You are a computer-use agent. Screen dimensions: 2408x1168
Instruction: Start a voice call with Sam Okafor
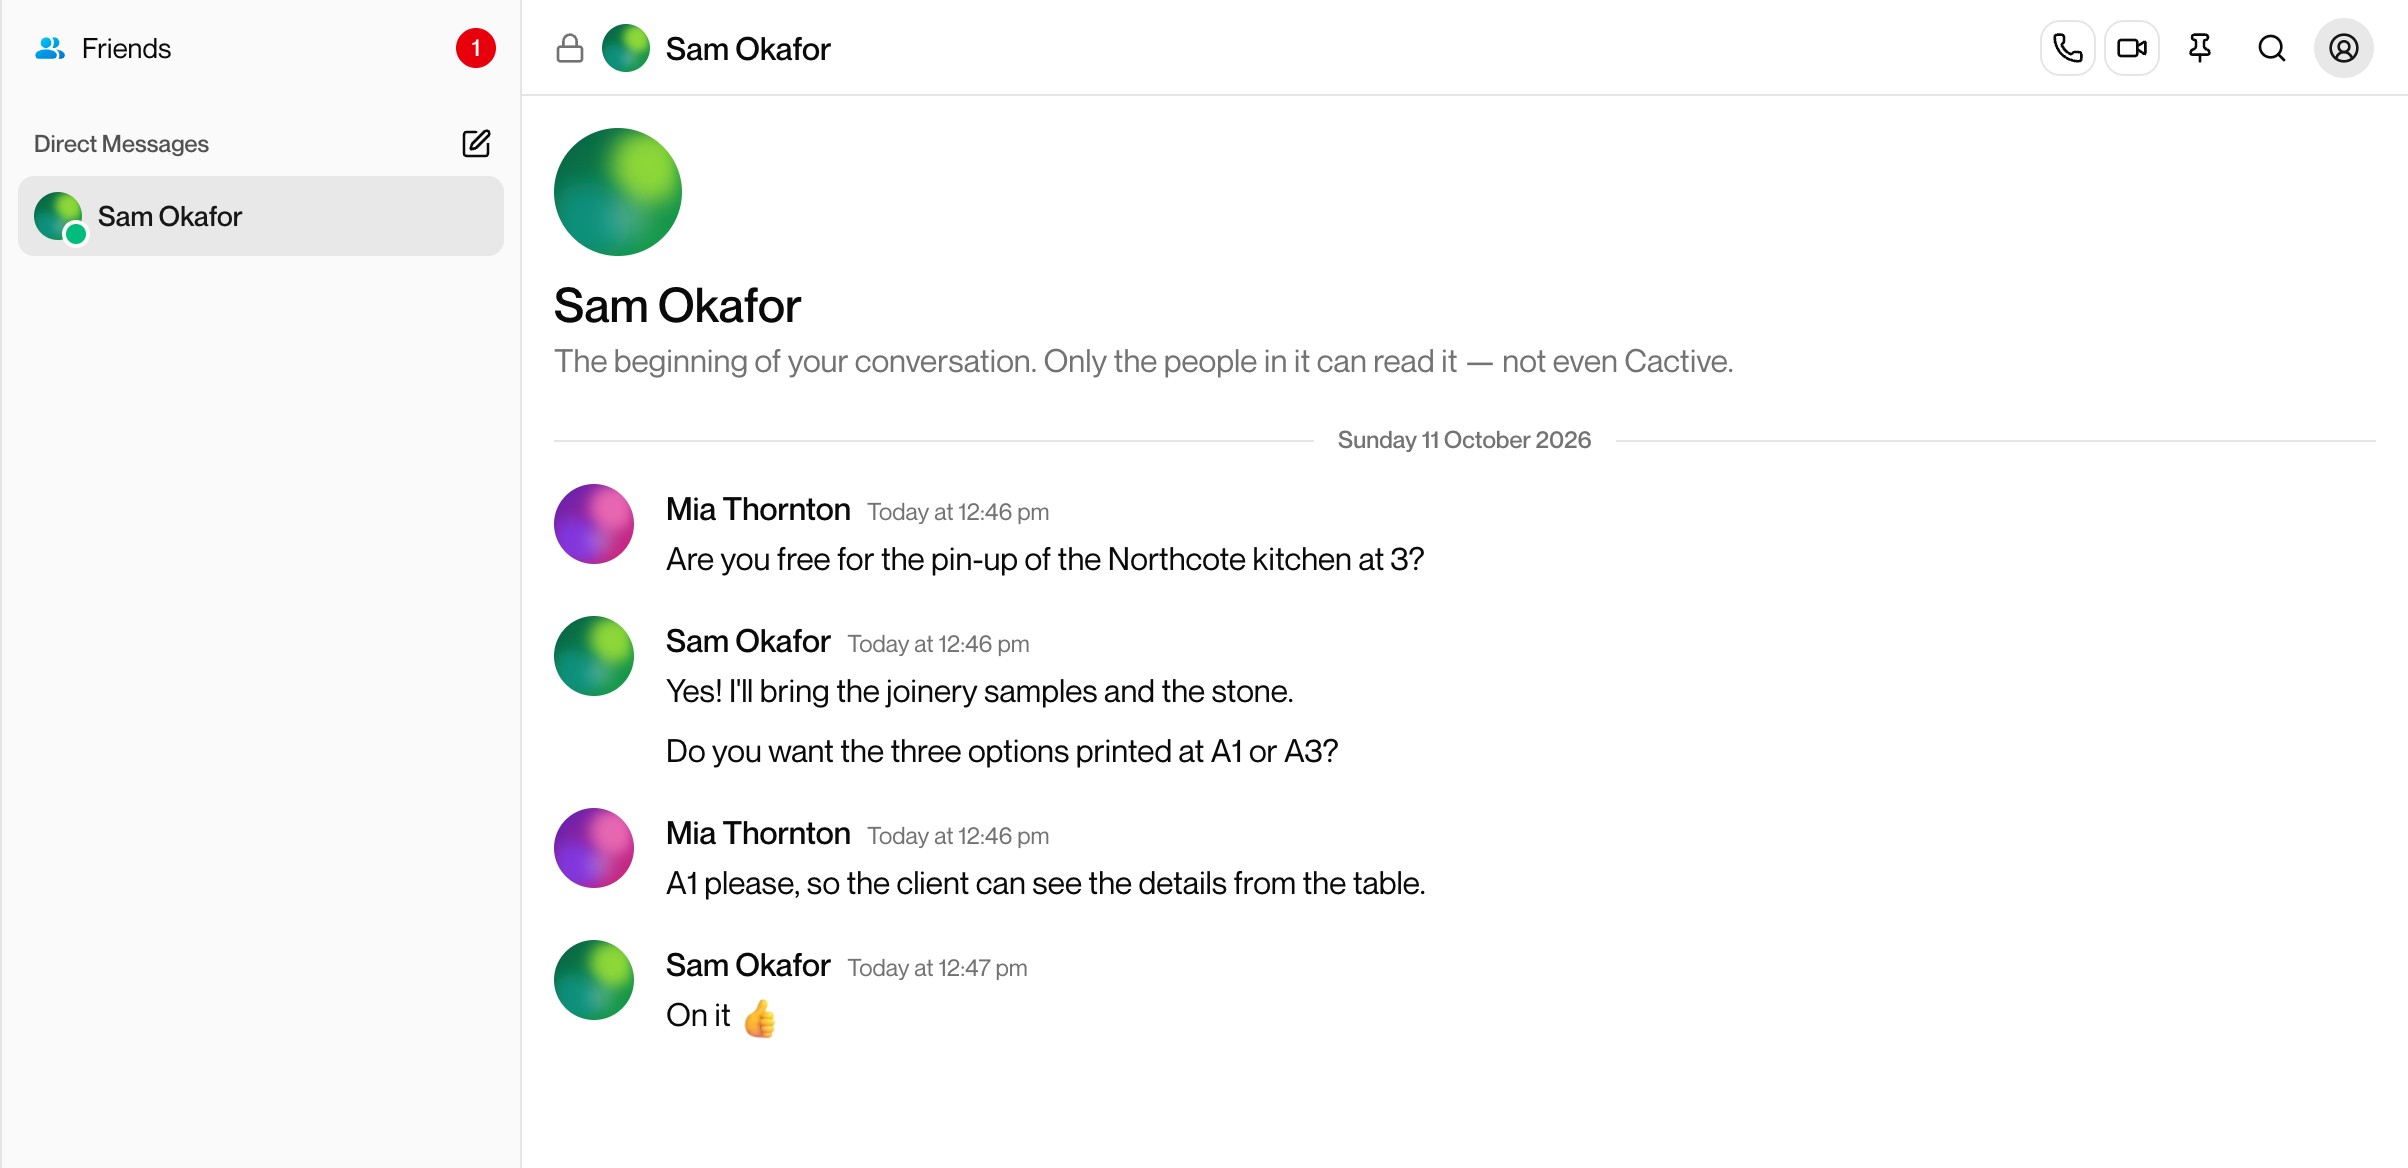point(2067,48)
